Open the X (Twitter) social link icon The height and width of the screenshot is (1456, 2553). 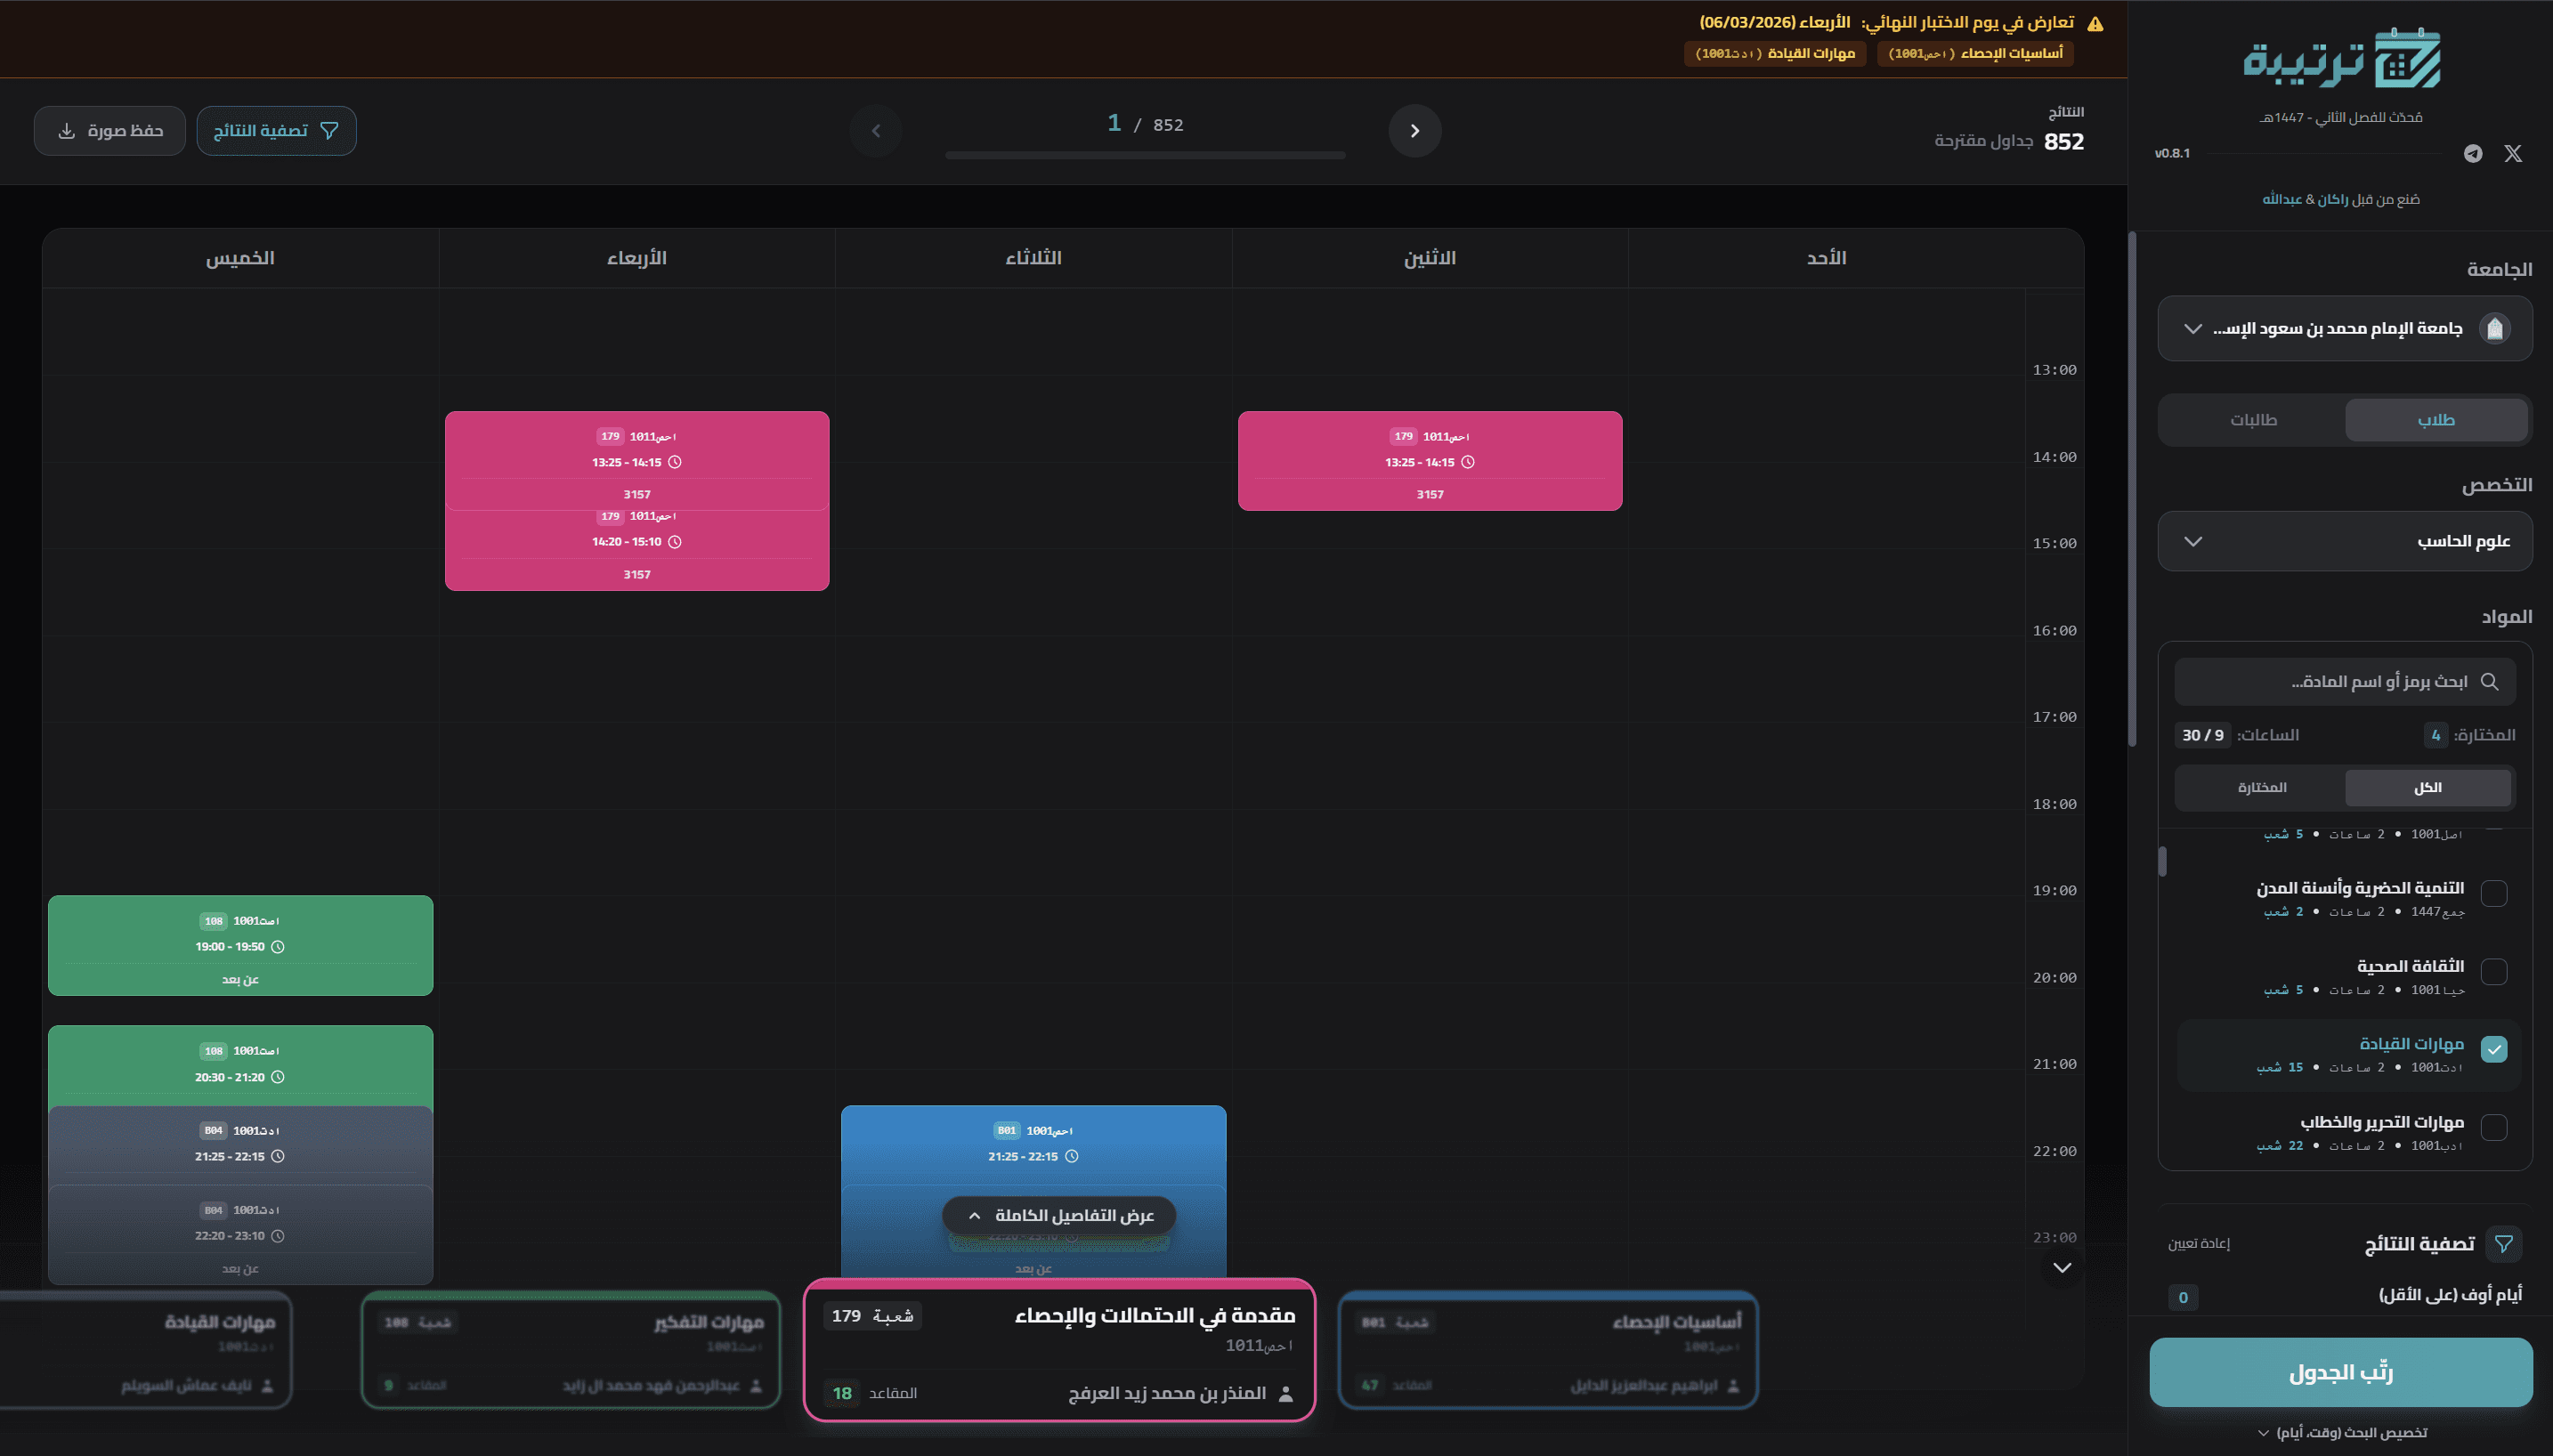click(2512, 153)
